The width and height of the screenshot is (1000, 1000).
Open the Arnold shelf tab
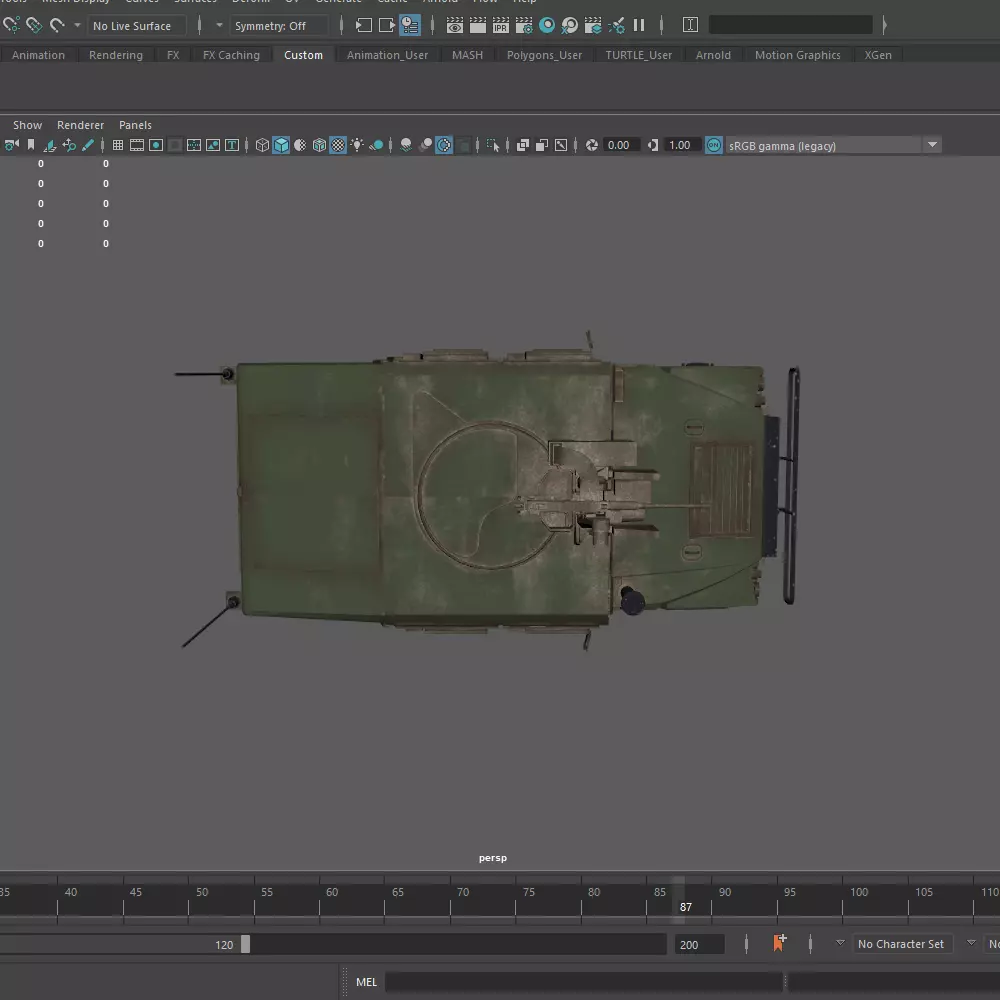[x=713, y=55]
